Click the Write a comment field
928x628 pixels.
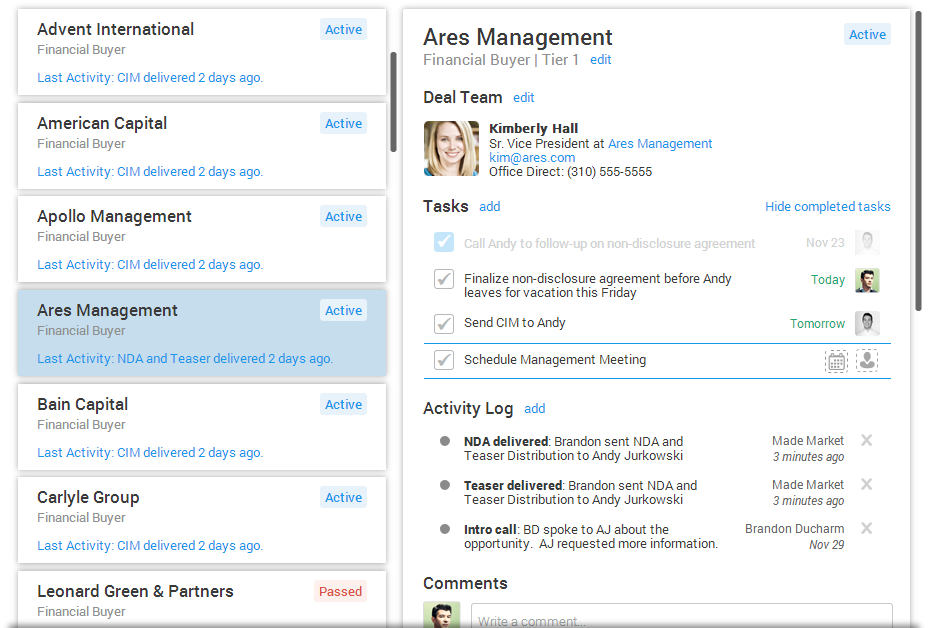pyautogui.click(x=681, y=618)
